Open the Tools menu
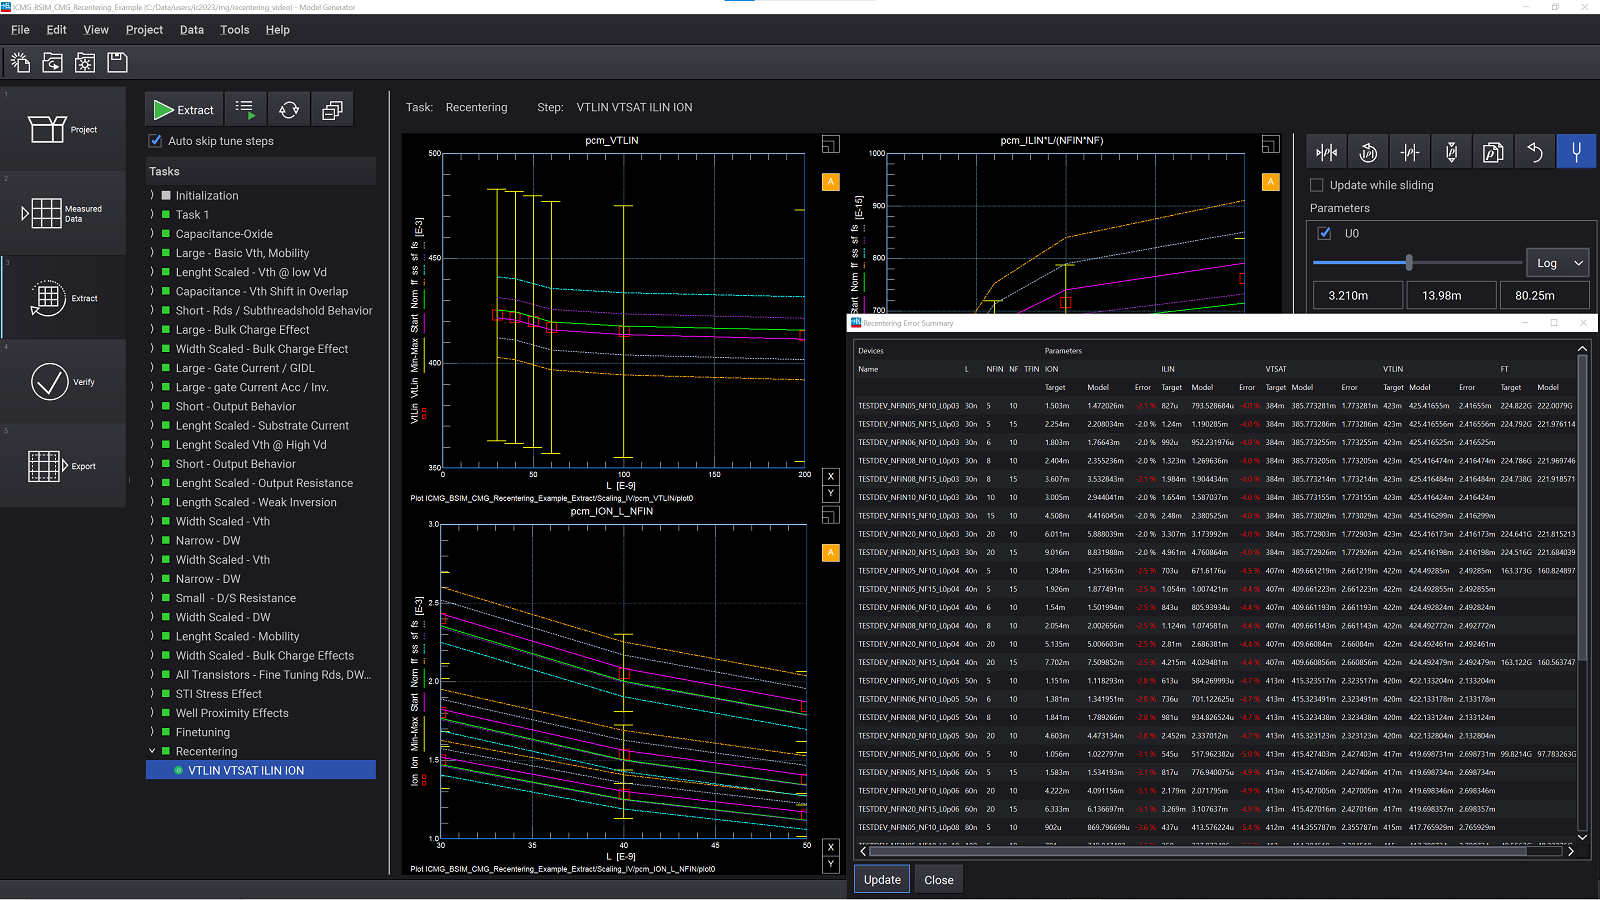The image size is (1600, 900). click(234, 30)
